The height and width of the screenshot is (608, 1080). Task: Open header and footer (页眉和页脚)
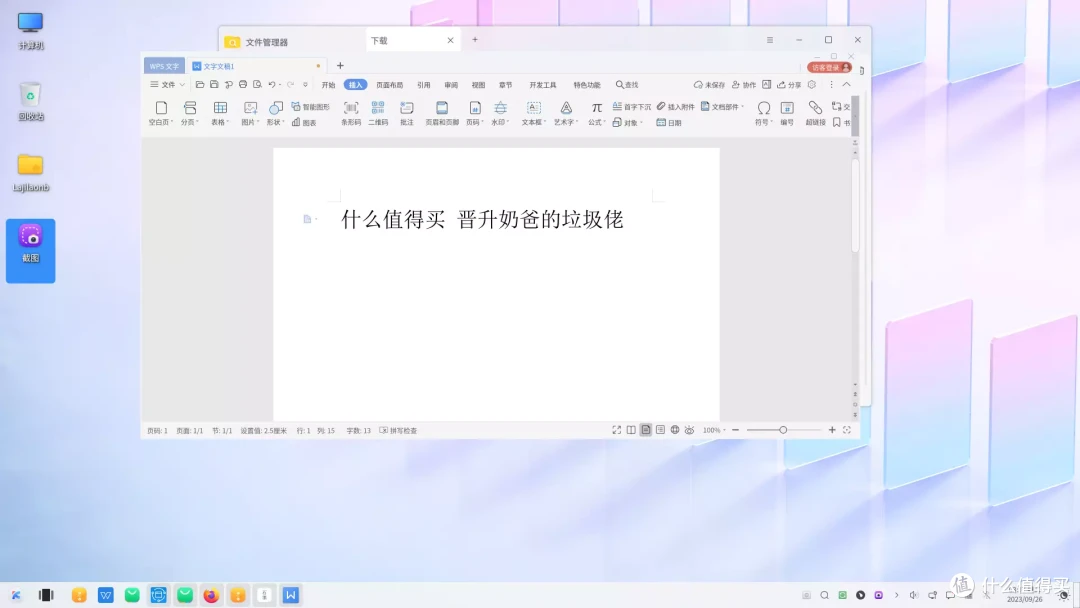[x=442, y=113]
